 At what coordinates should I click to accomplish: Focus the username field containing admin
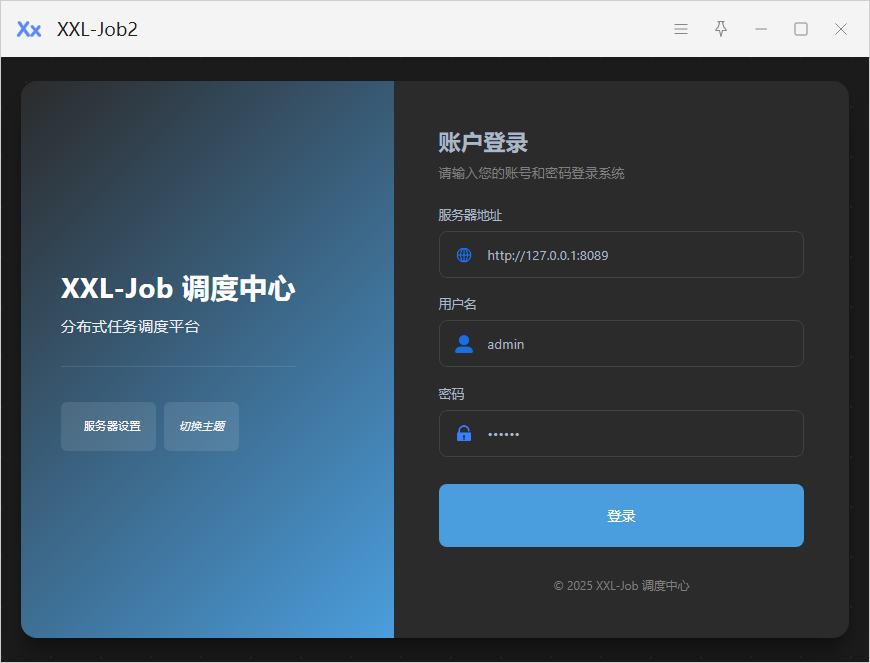[621, 343]
